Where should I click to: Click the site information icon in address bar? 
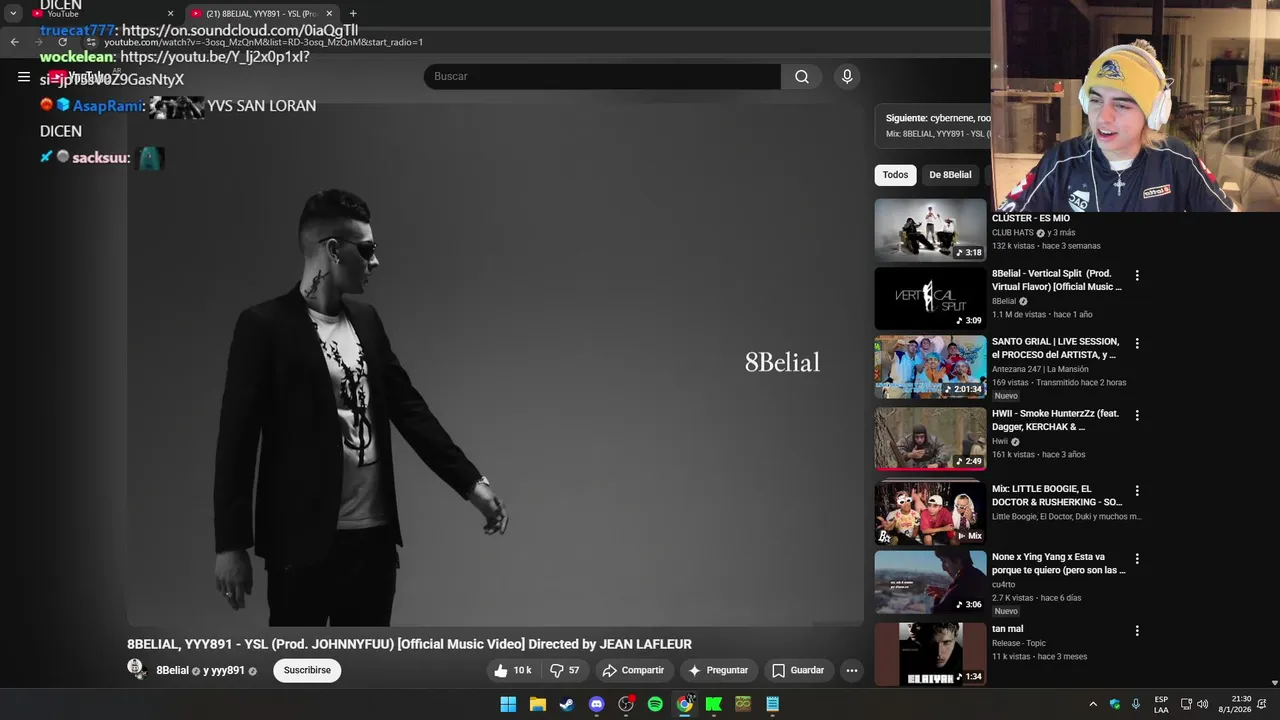pos(91,42)
